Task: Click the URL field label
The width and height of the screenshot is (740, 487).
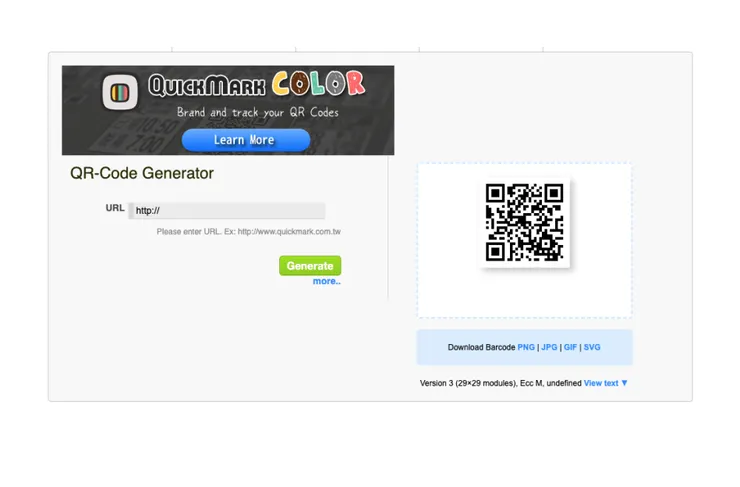Action: 115,208
